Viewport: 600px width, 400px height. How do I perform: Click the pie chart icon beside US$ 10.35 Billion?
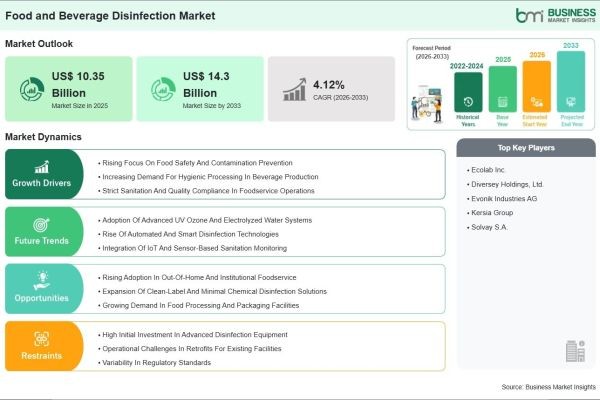point(32,89)
